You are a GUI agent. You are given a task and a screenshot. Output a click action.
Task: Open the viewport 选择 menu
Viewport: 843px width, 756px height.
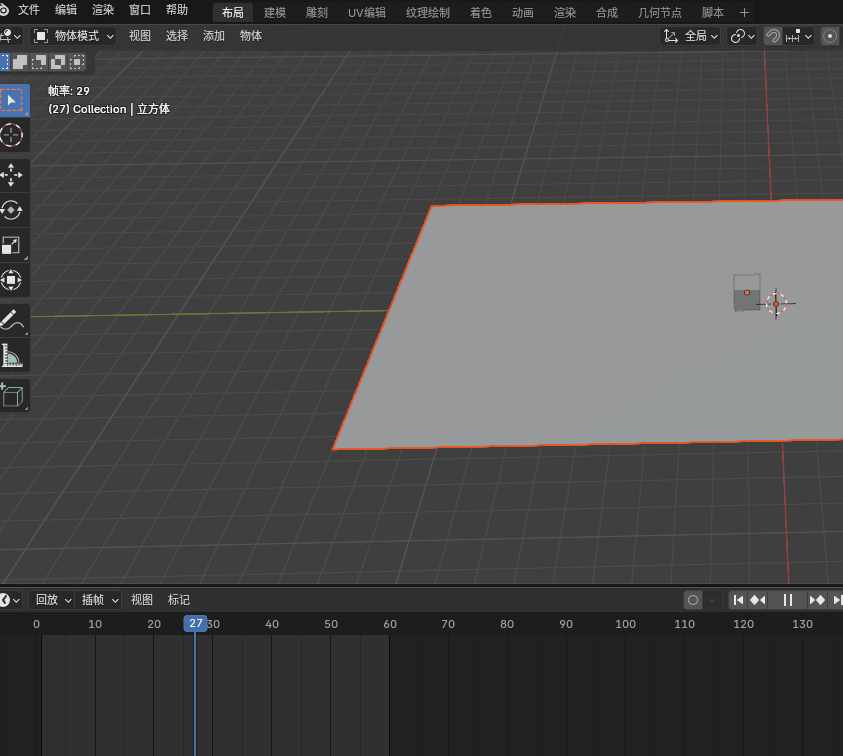(177, 36)
